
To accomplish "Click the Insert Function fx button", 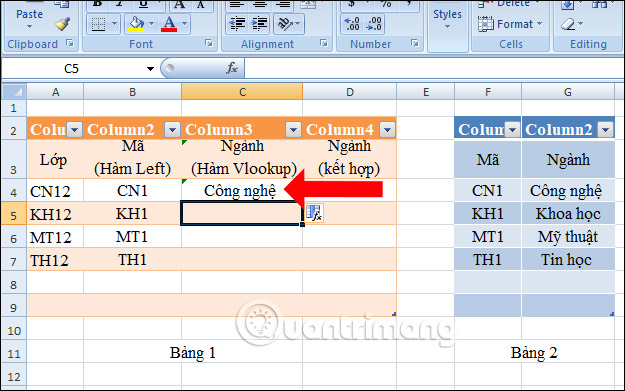I will tap(232, 69).
